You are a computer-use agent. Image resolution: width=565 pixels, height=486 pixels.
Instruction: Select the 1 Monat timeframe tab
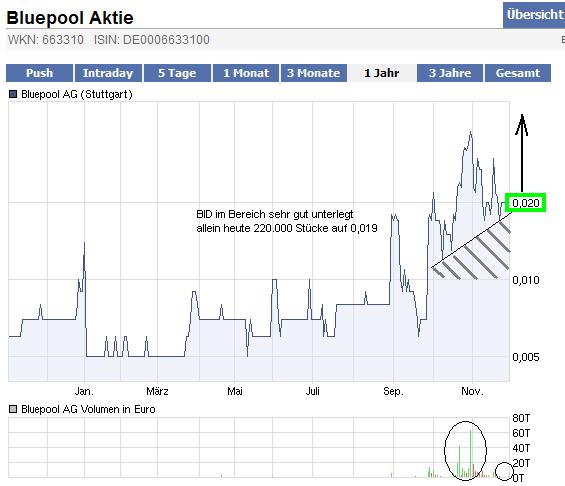click(x=246, y=73)
